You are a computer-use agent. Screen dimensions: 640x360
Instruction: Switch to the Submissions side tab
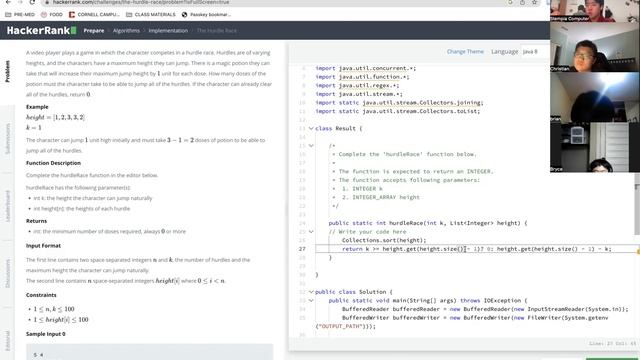click(x=7, y=139)
